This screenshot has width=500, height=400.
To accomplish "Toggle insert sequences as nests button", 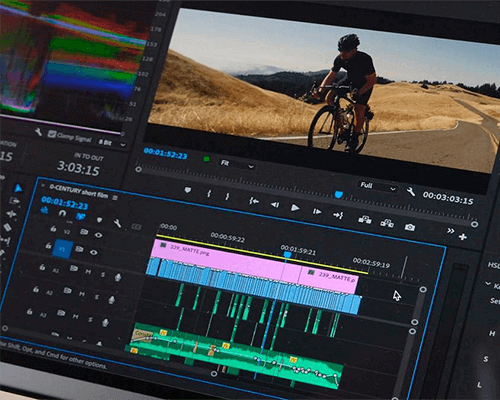I will 44,210.
